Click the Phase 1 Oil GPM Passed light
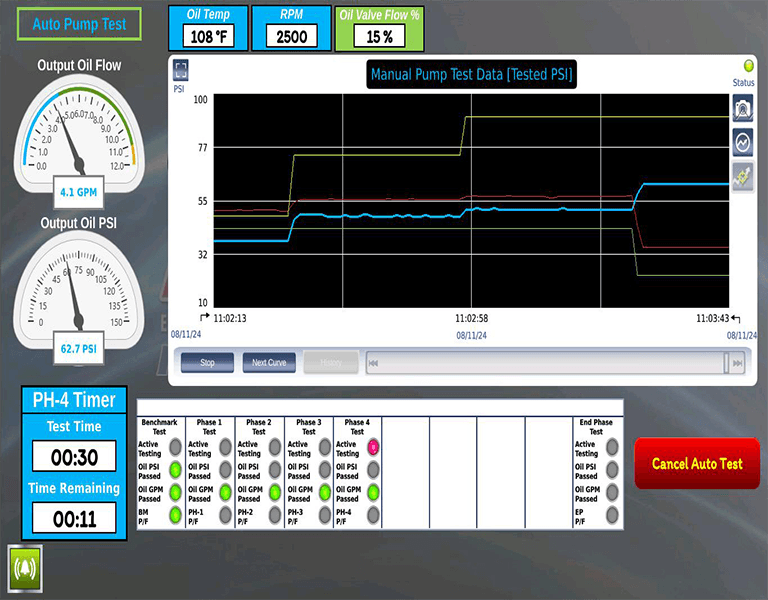 (225, 492)
